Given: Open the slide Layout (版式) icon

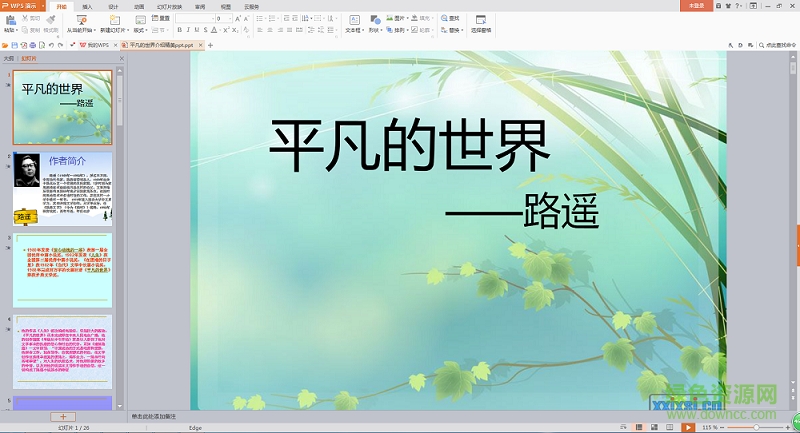Looking at the screenshot, I should coord(140,20).
